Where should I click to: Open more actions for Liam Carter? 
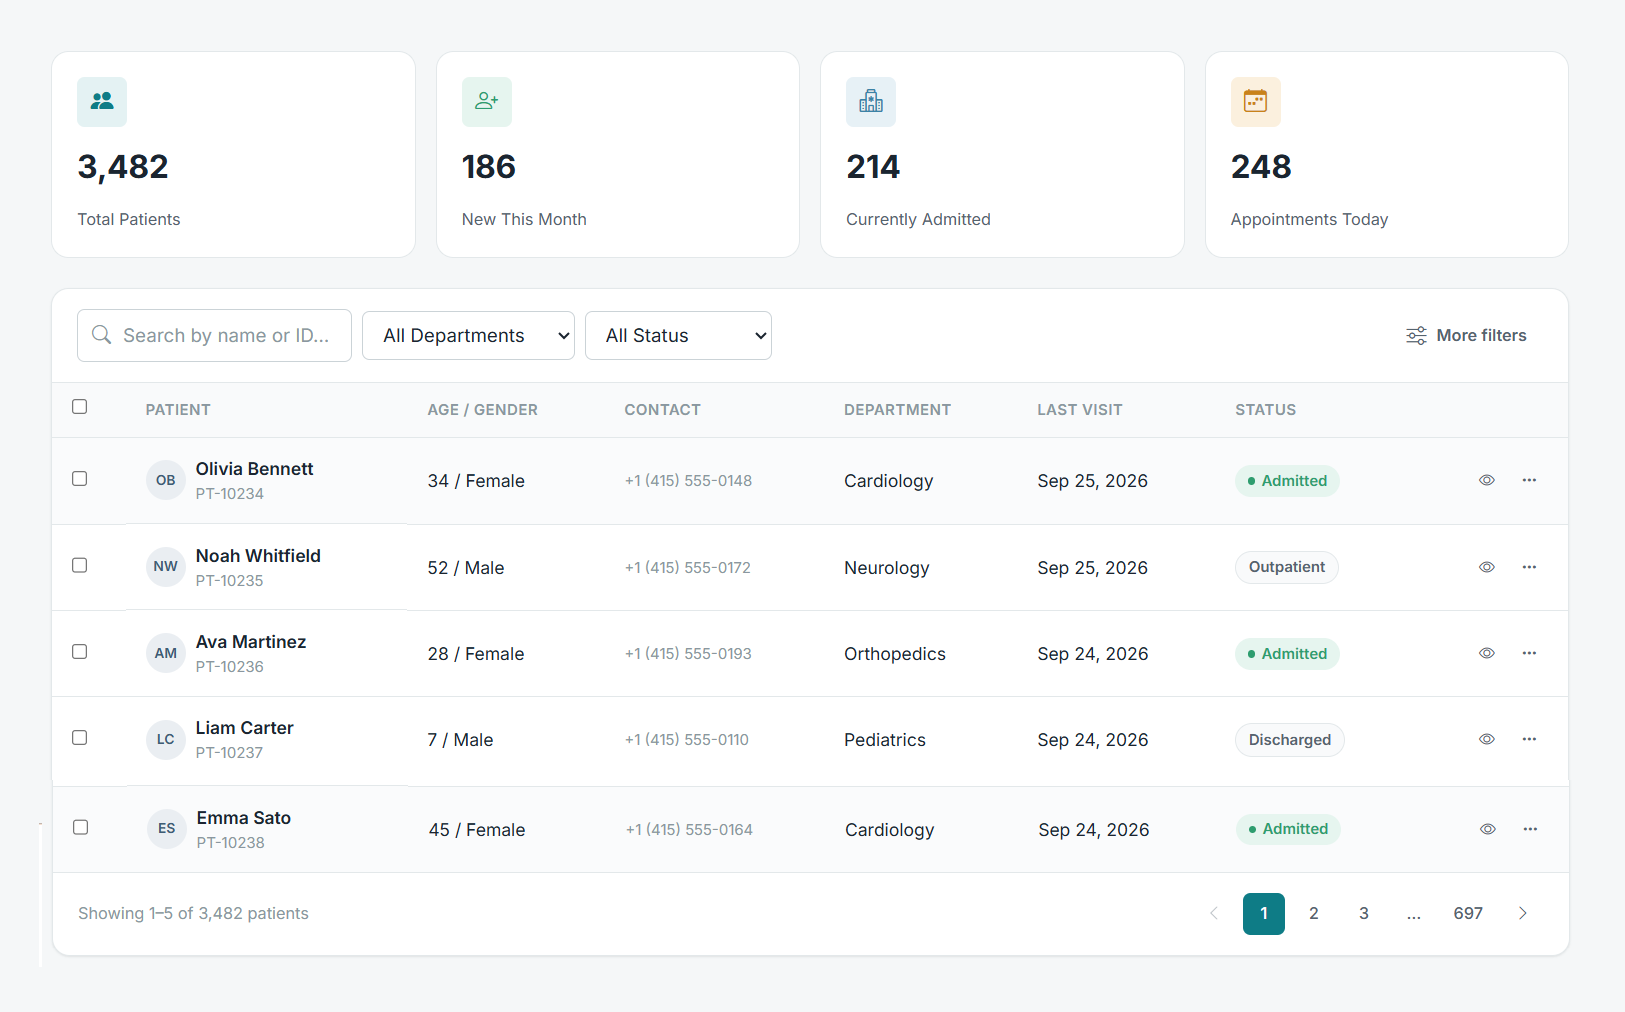(x=1529, y=739)
